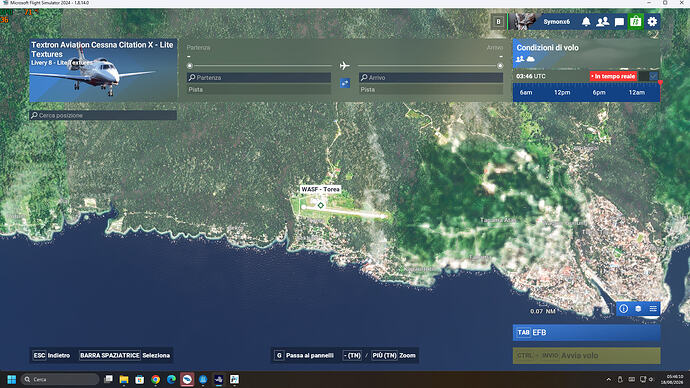Open the settings gear icon

pos(652,22)
